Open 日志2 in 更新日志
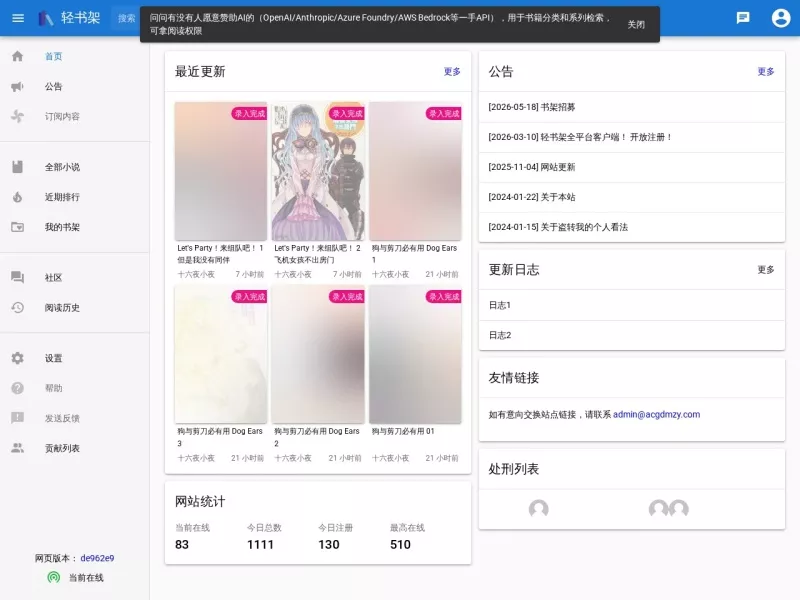The width and height of the screenshot is (800, 600). (632, 335)
